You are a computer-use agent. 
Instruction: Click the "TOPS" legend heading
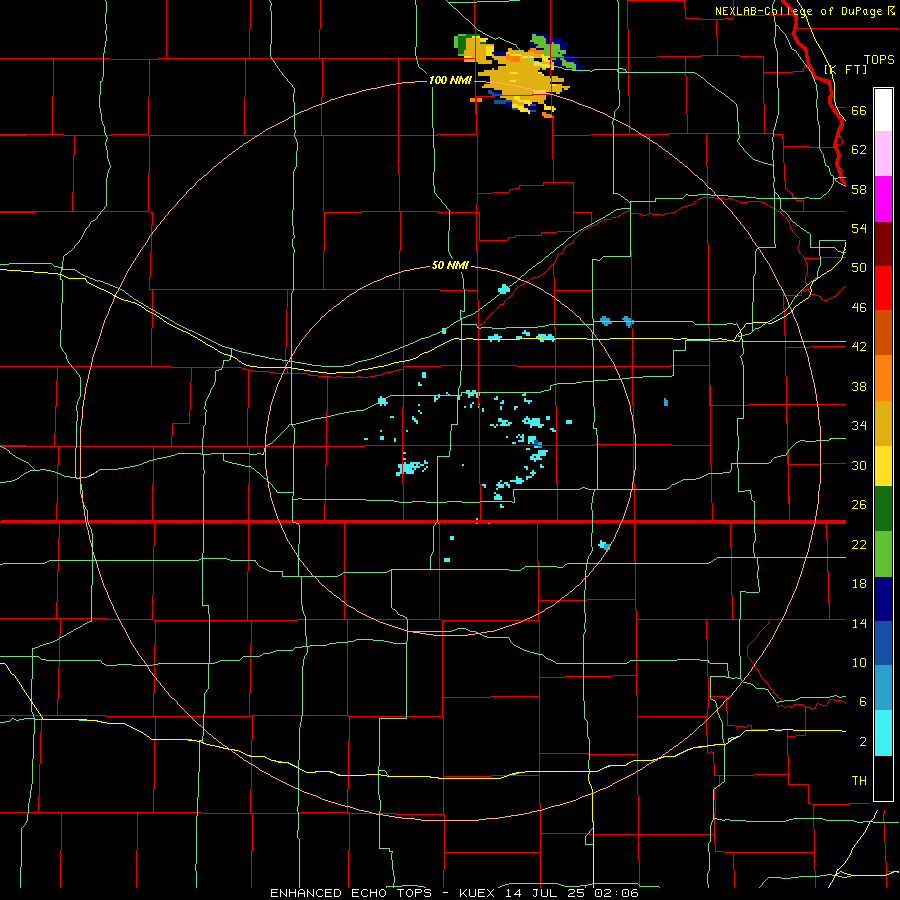[x=879, y=59]
